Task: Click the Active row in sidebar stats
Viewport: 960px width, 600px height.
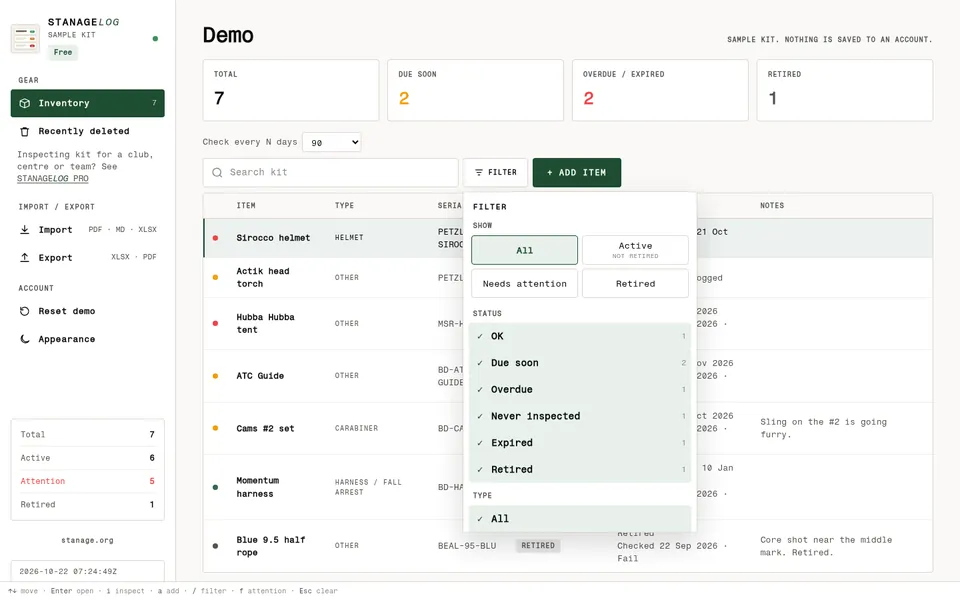Action: tap(88, 458)
